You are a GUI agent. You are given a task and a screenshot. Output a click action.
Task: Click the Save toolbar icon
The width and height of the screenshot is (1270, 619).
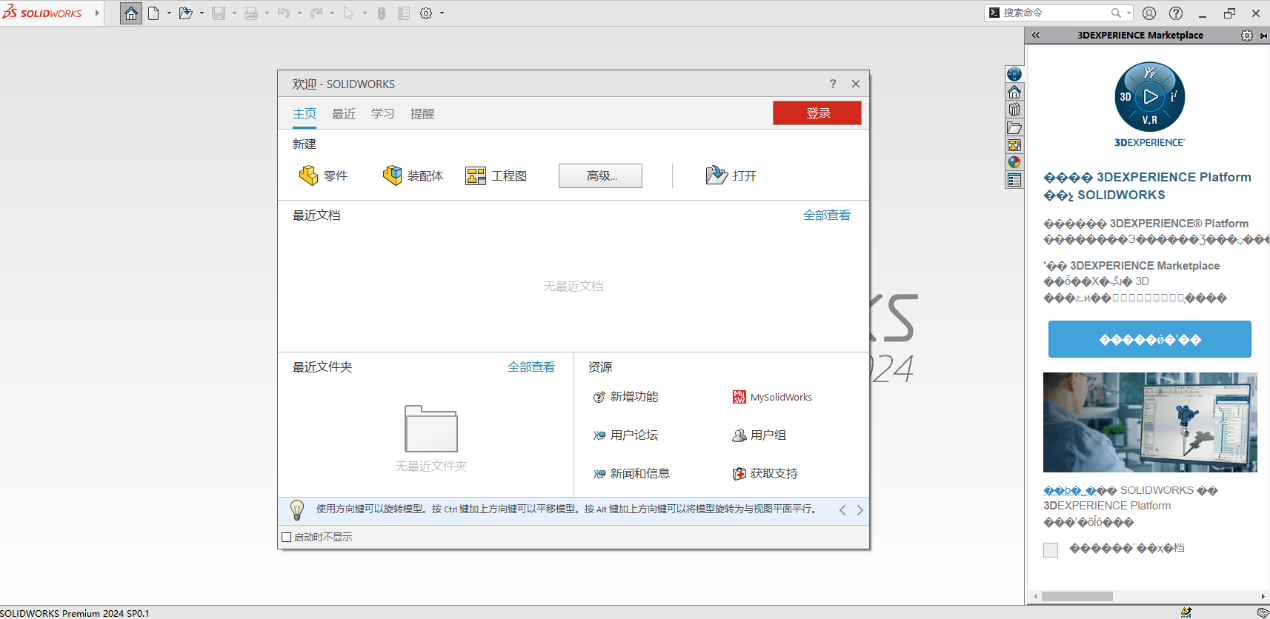click(x=218, y=13)
